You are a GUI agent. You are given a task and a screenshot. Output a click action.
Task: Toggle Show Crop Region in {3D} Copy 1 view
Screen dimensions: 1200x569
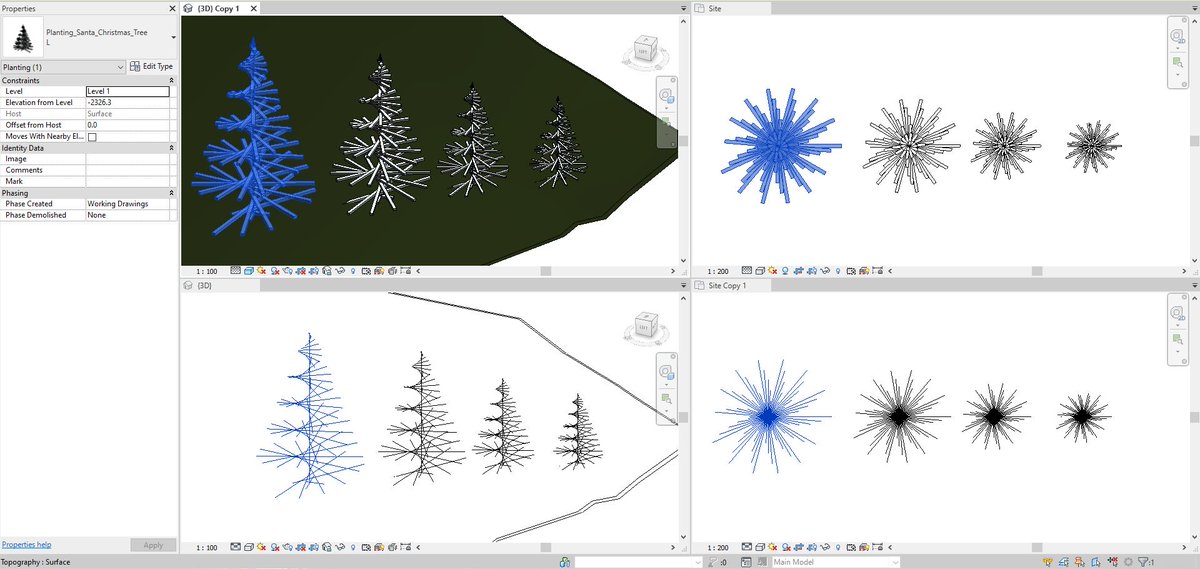[314, 270]
